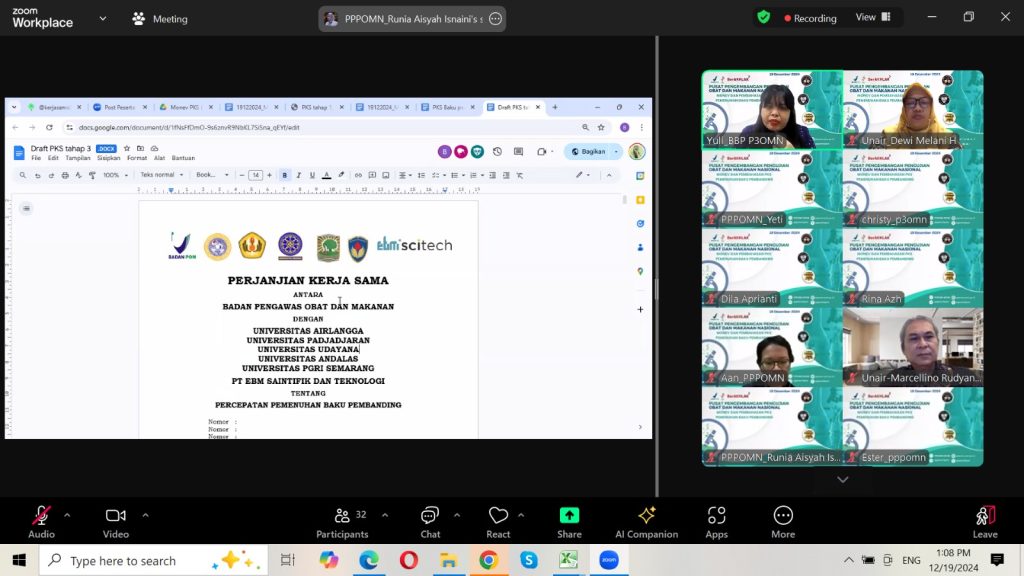
Task: Click the green encryption shield icon
Action: click(763, 18)
